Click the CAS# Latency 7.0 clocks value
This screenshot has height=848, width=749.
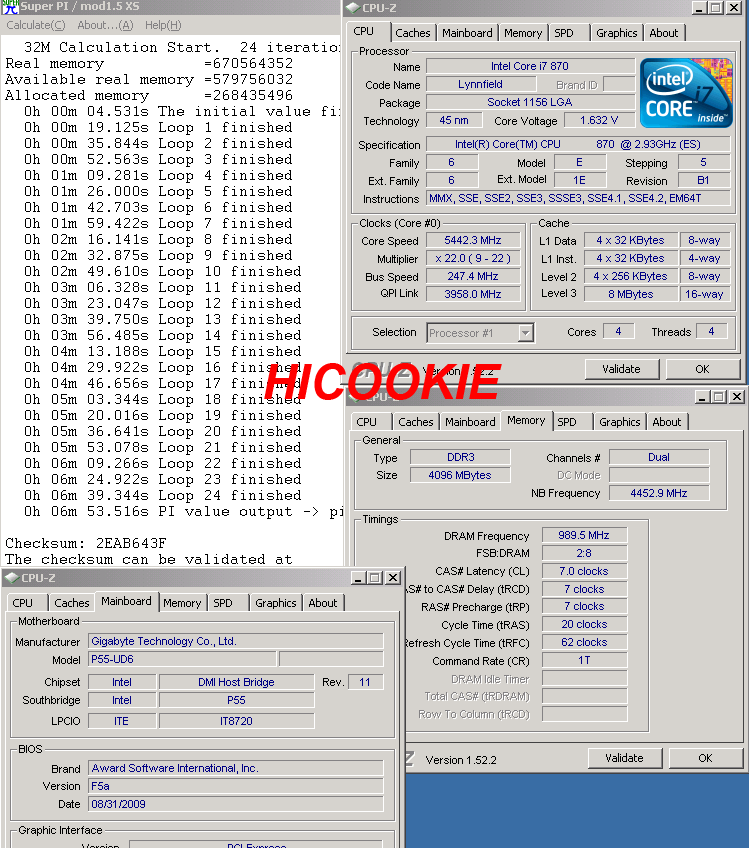click(584, 571)
